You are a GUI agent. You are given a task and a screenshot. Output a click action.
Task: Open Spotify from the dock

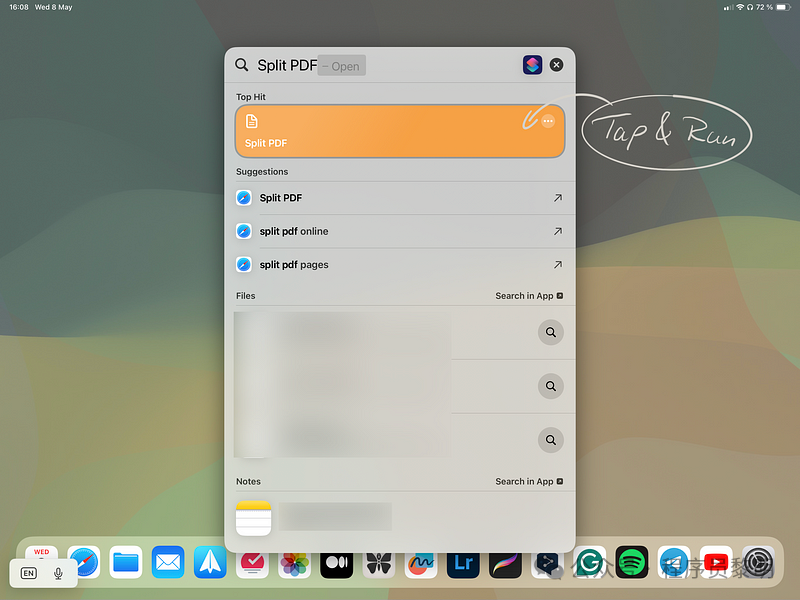pos(632,562)
